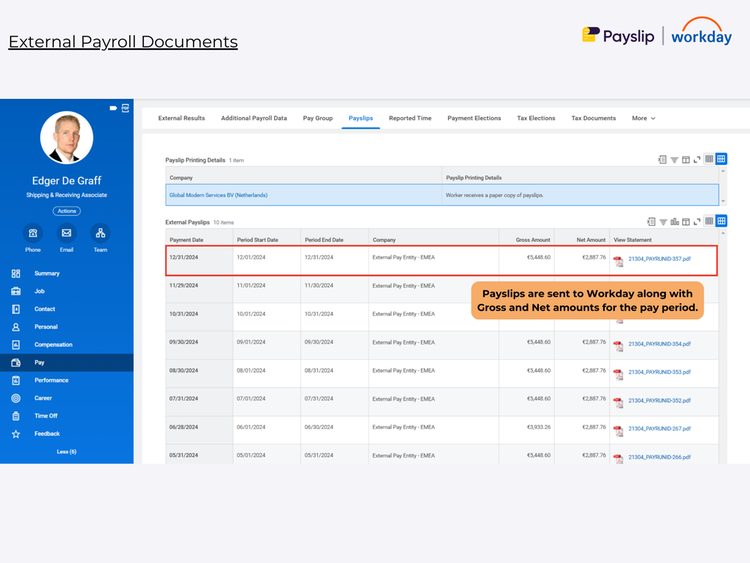Expand the More tabs dropdown
This screenshot has width=750, height=563.
point(643,118)
